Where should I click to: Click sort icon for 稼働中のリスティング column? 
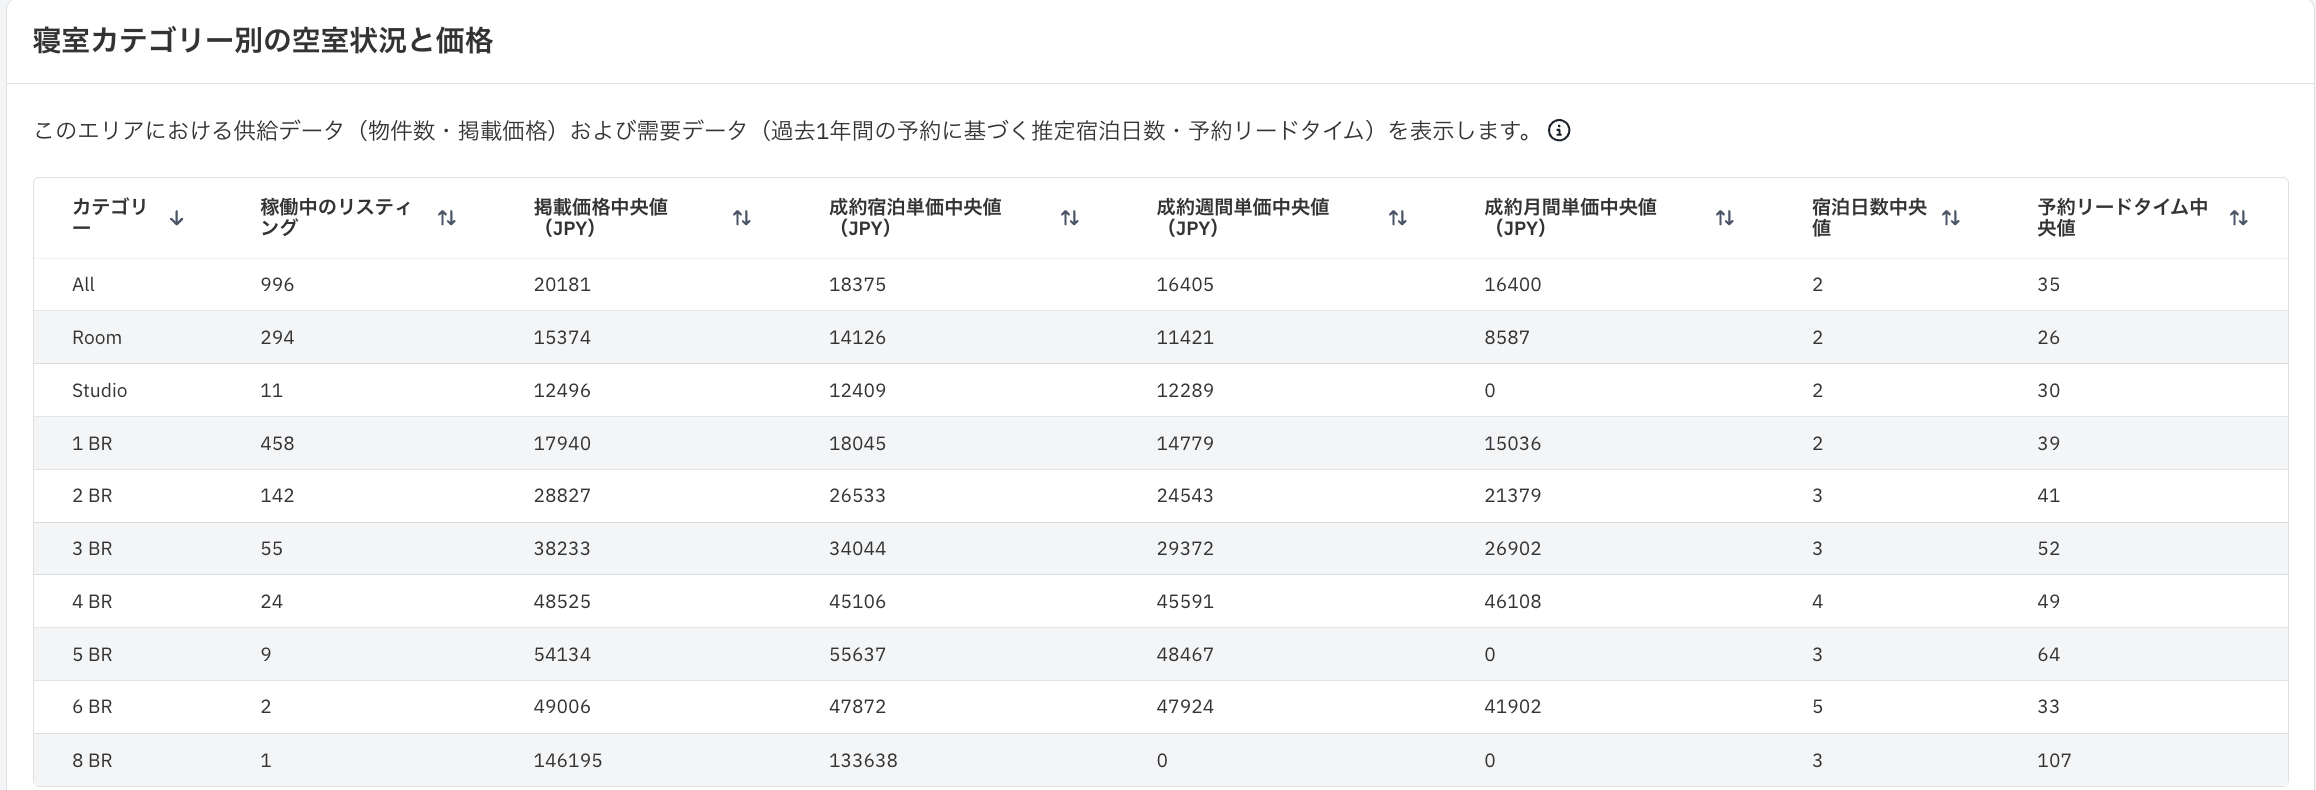(x=447, y=218)
